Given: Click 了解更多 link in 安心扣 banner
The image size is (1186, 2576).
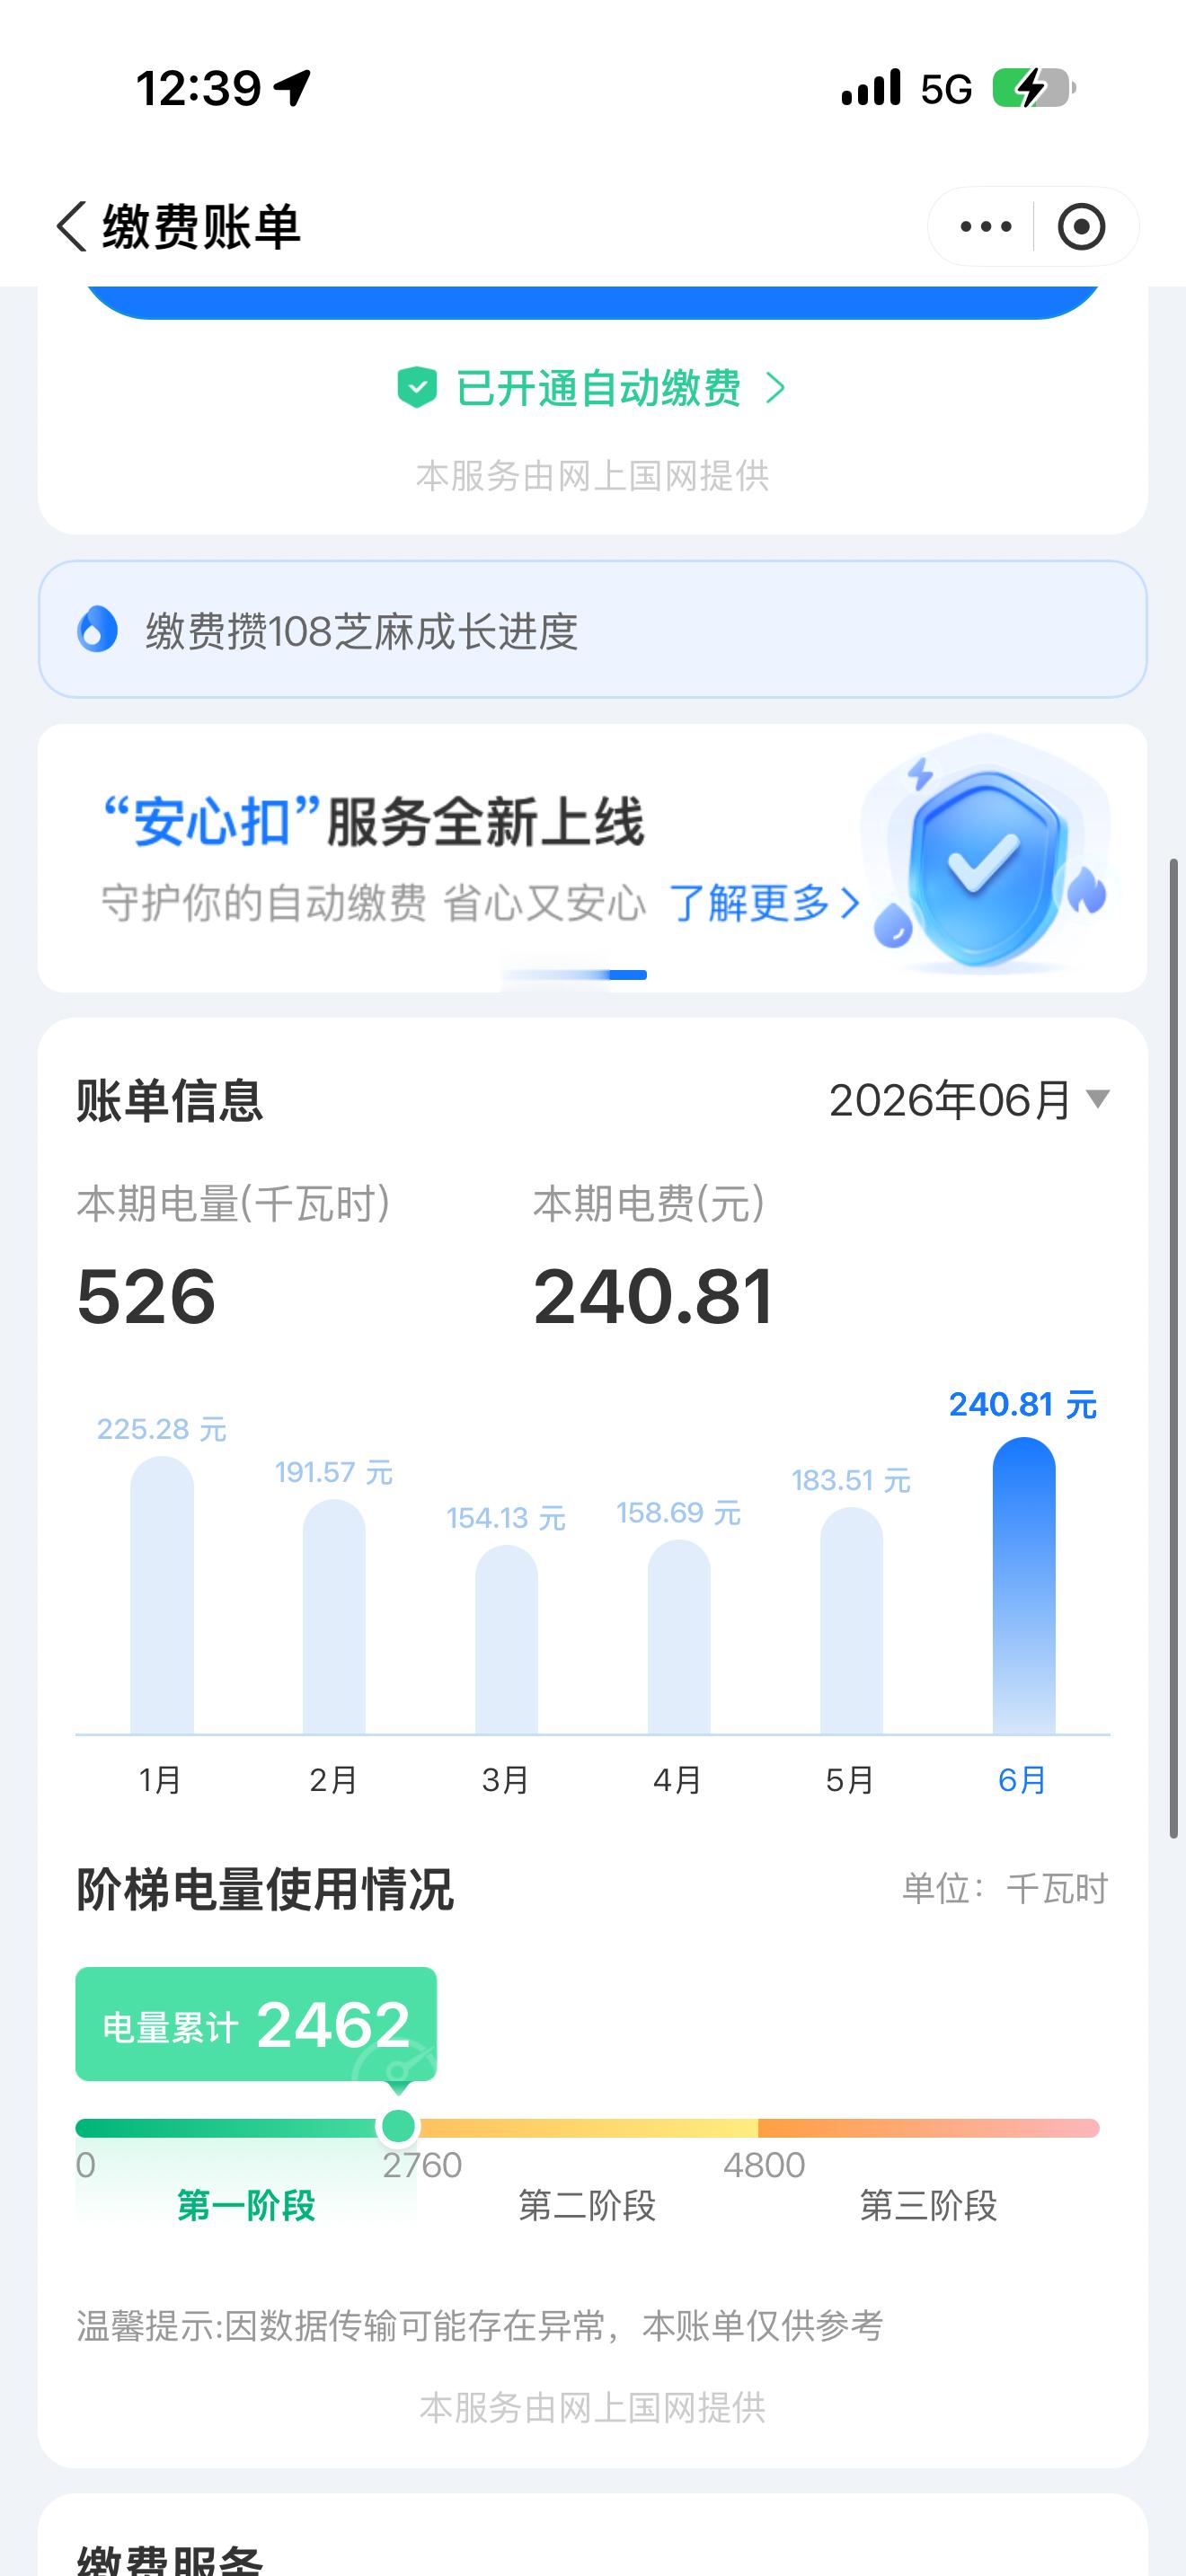Looking at the screenshot, I should pyautogui.click(x=763, y=903).
